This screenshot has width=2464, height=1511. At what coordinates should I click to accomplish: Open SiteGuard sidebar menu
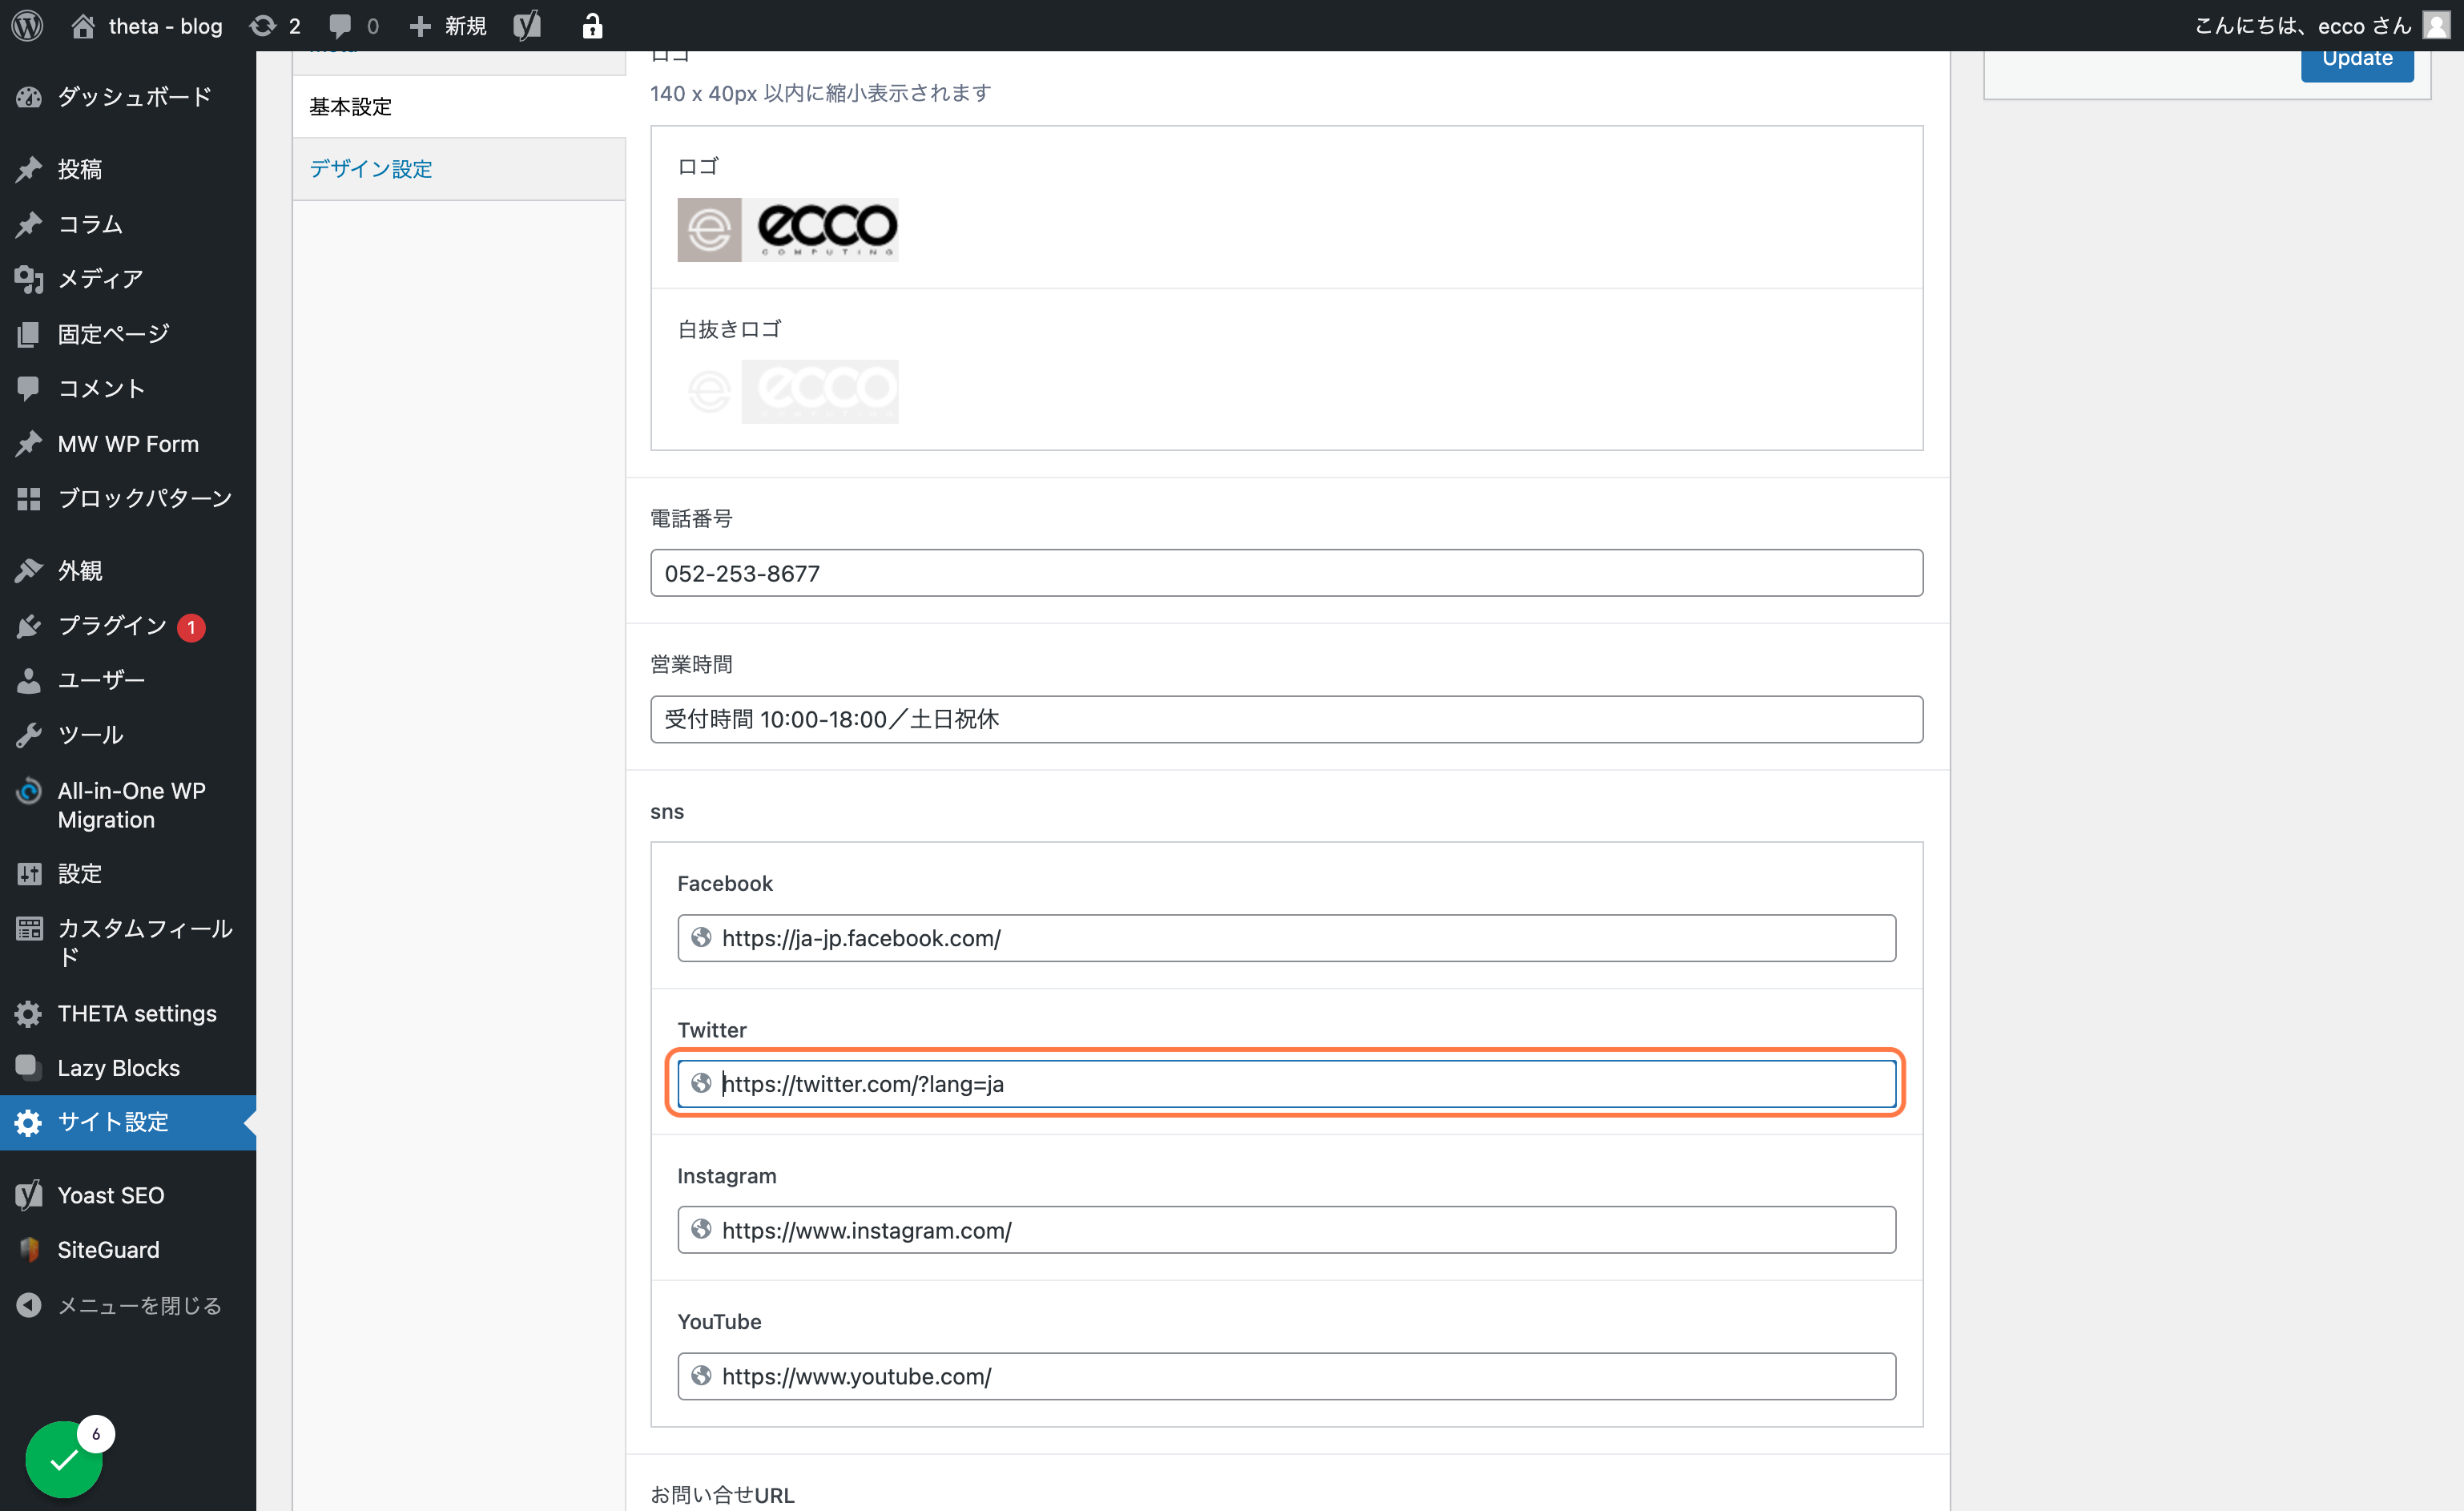point(128,1250)
